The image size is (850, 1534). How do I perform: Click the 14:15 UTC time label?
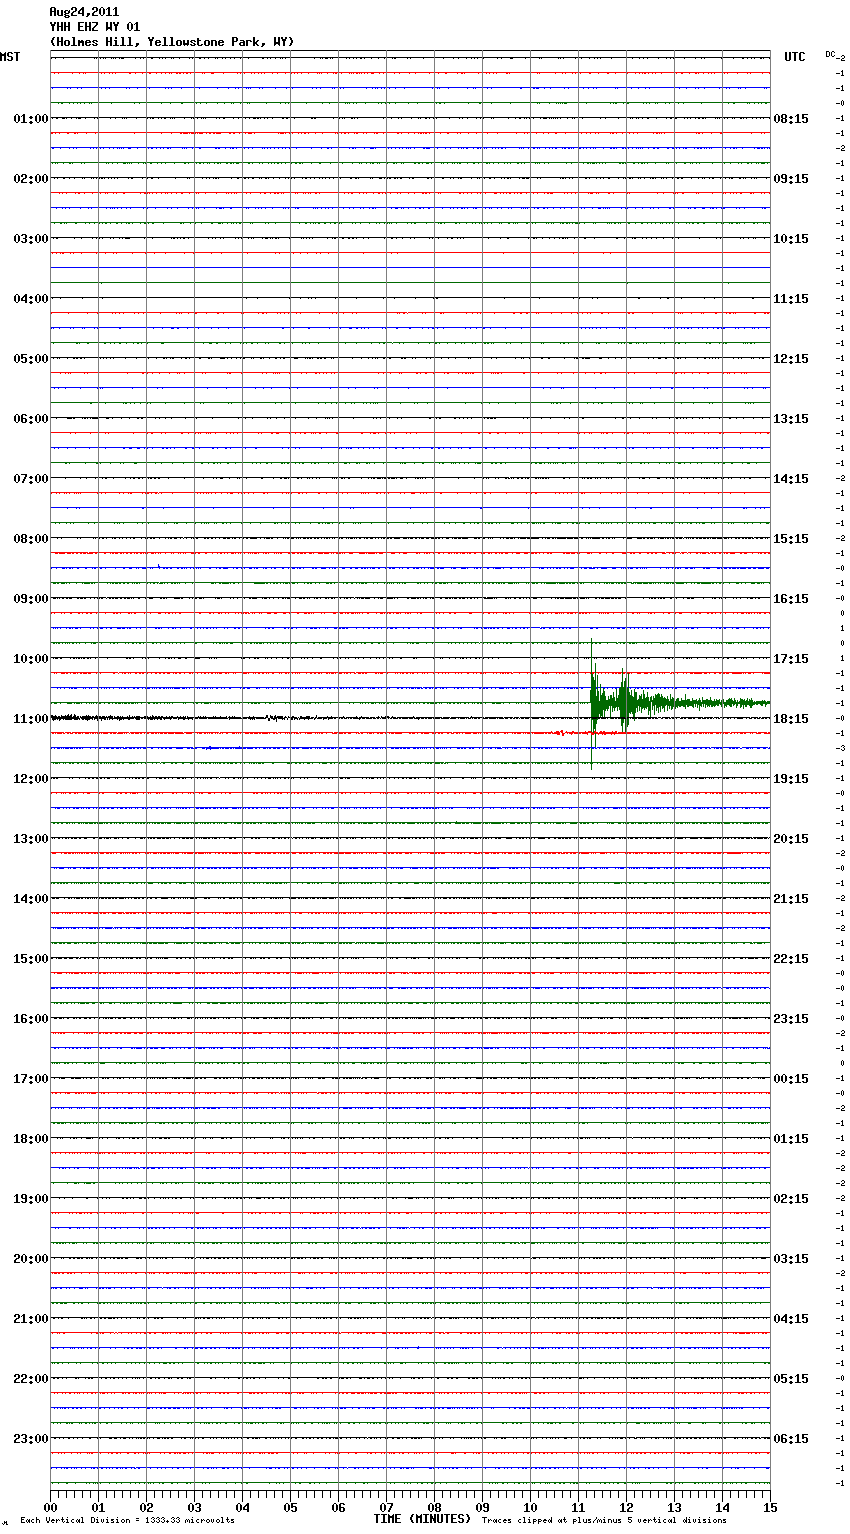click(x=791, y=479)
